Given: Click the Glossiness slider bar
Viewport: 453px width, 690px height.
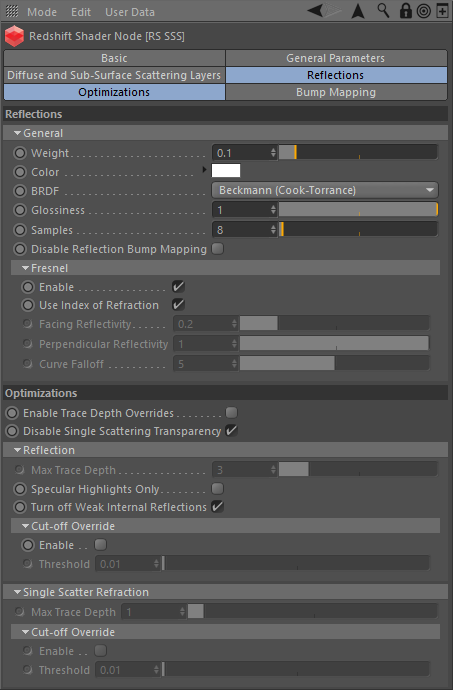Looking at the screenshot, I should [x=358, y=210].
